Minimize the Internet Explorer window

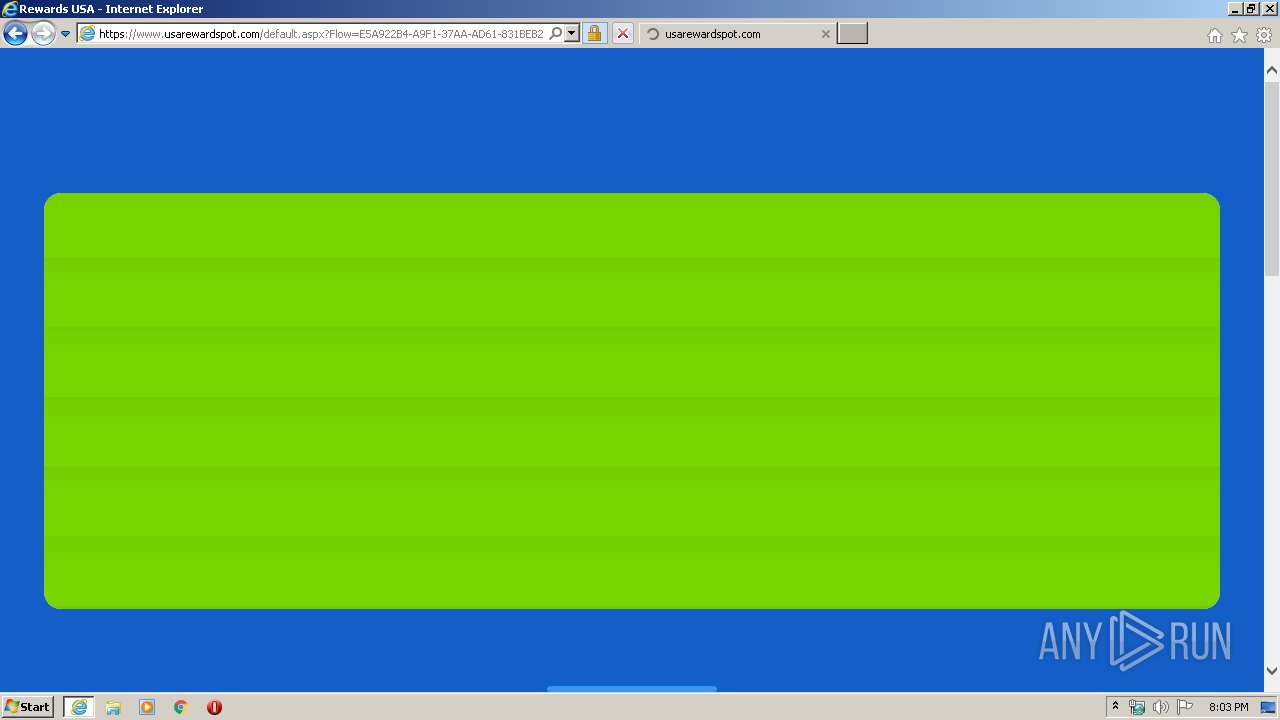pos(1236,9)
